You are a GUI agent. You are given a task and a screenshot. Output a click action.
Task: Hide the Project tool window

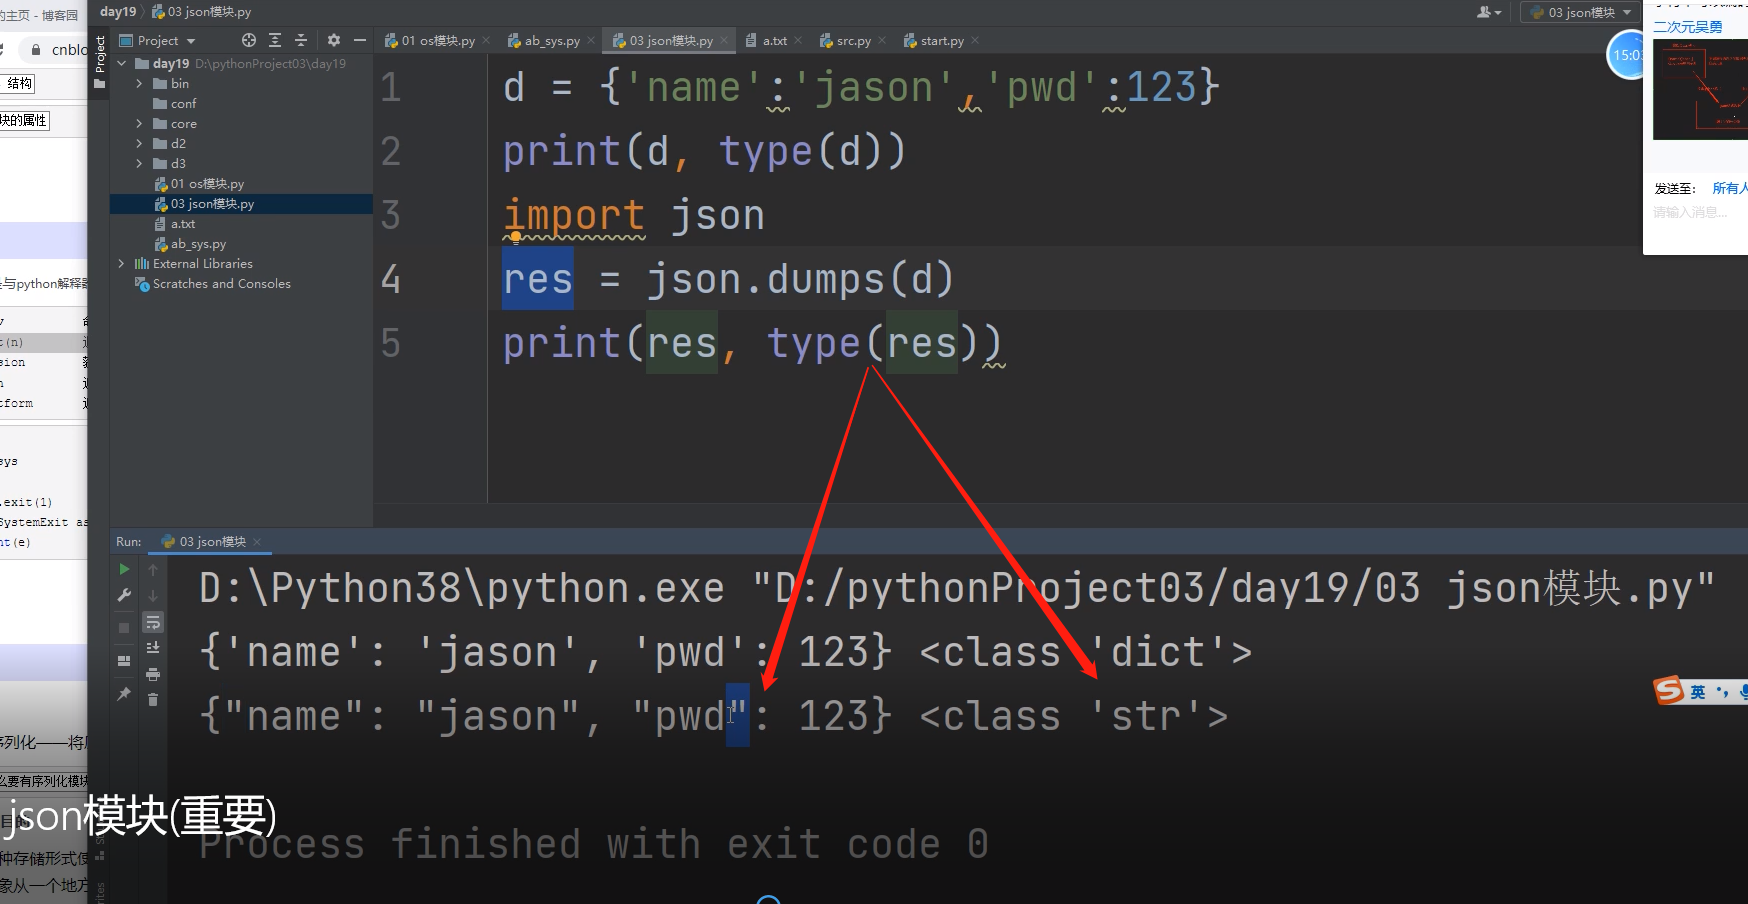(x=360, y=40)
